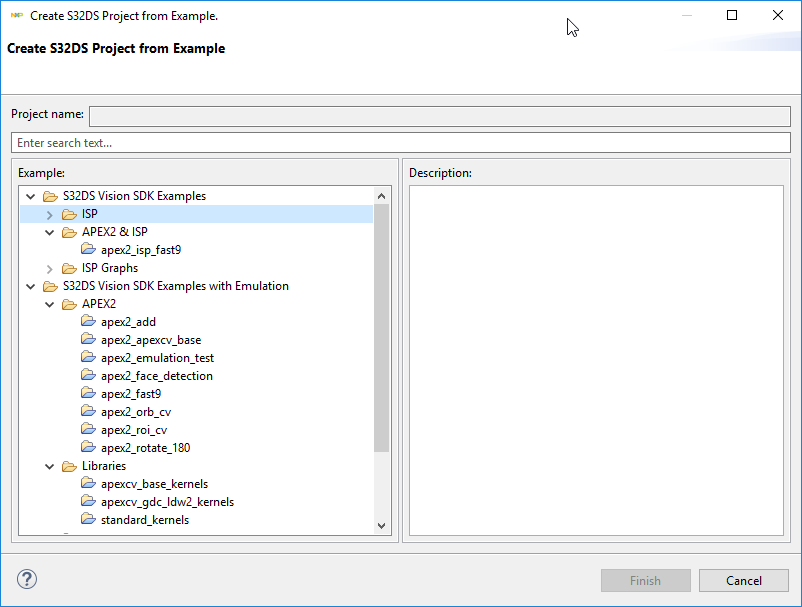Select the Libraries label
This screenshot has height=607, width=802.
click(104, 466)
